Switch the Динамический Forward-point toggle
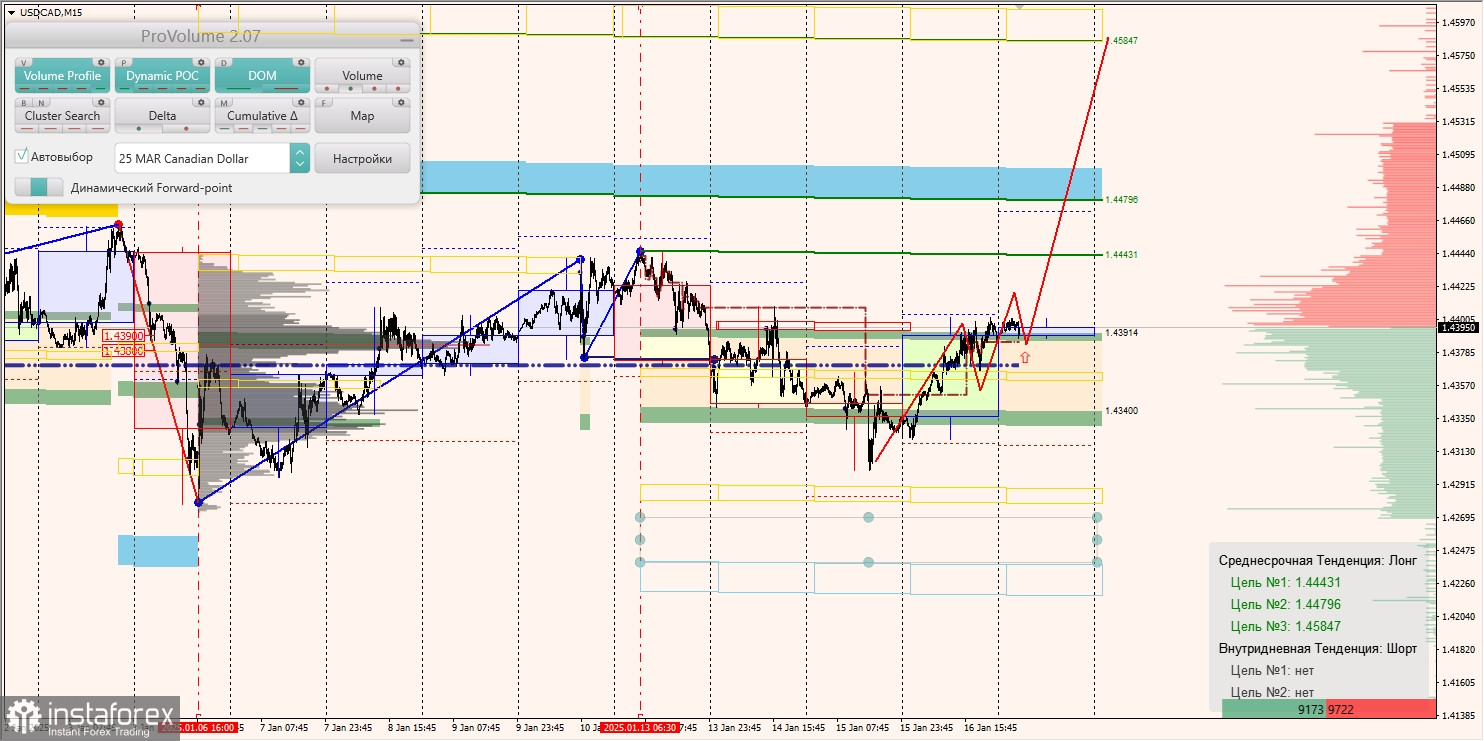This screenshot has height=741, width=1484. point(39,187)
